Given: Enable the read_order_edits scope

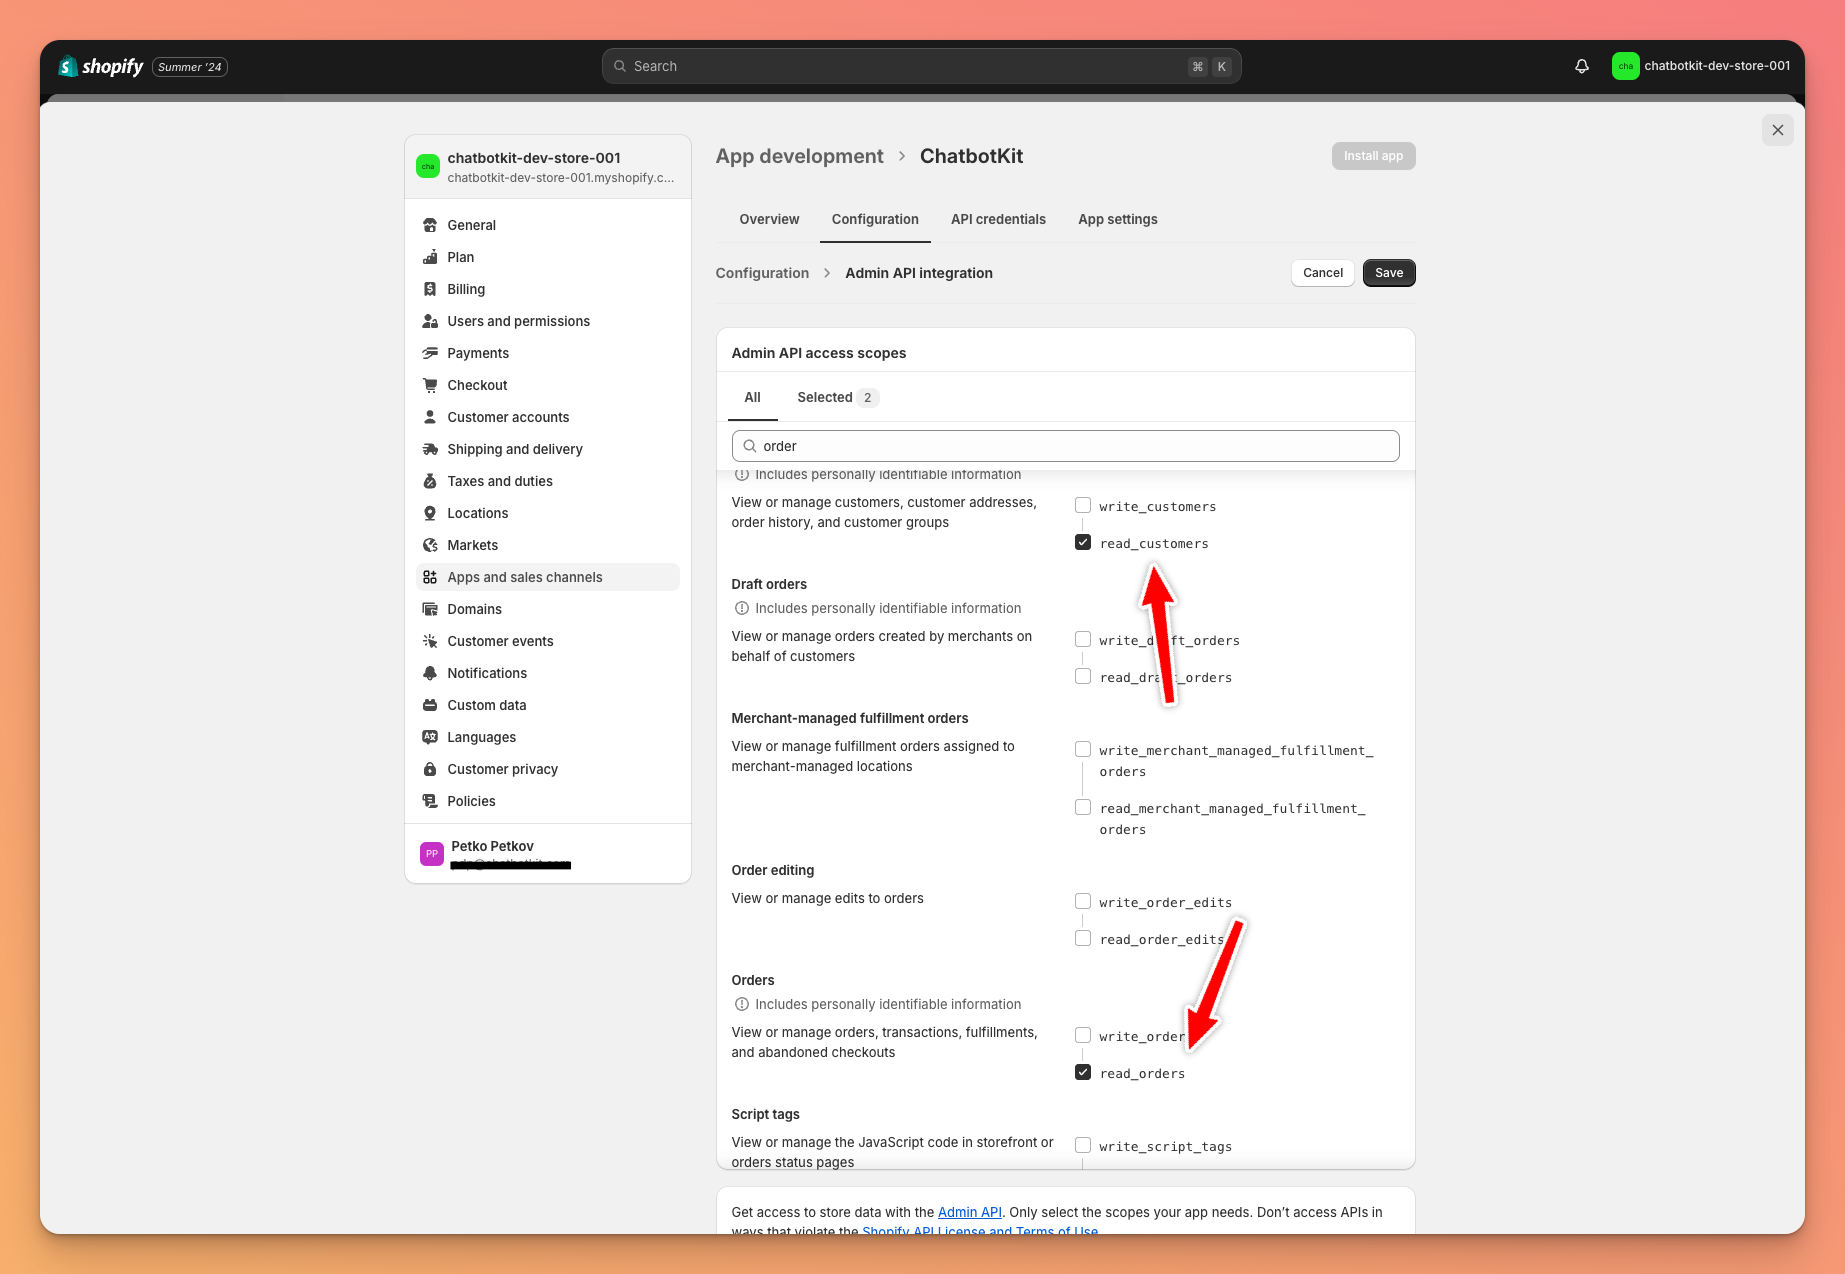Looking at the screenshot, I should click(x=1083, y=938).
